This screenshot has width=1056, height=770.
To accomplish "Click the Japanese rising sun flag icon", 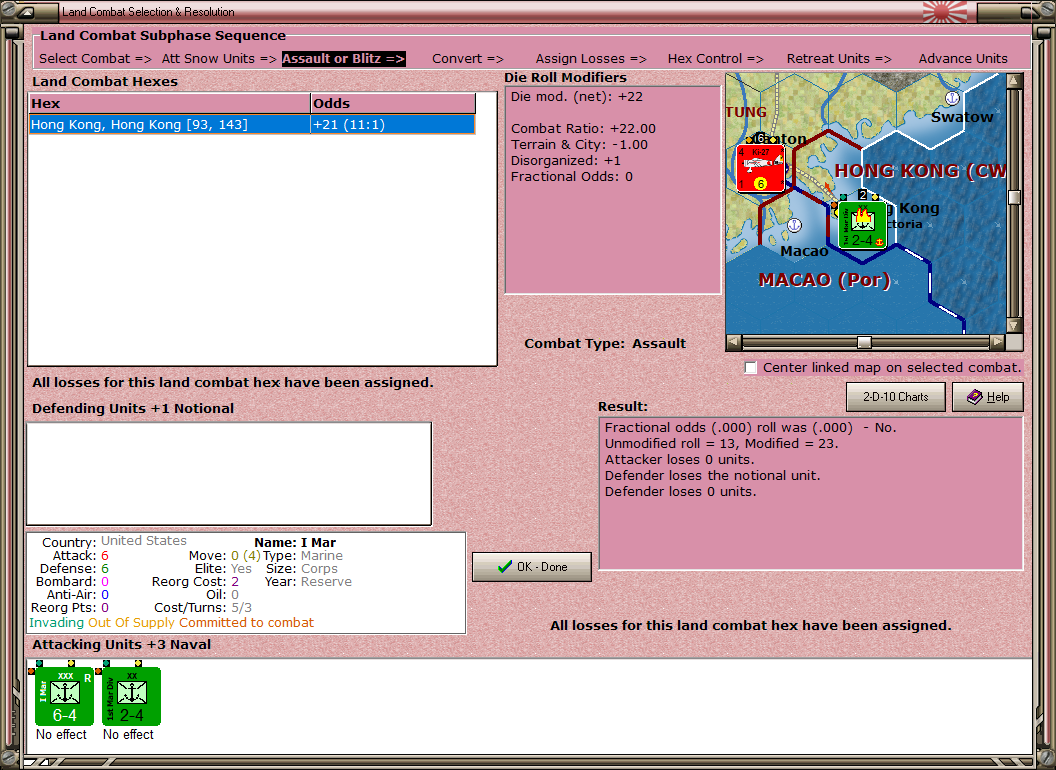I will [944, 11].
